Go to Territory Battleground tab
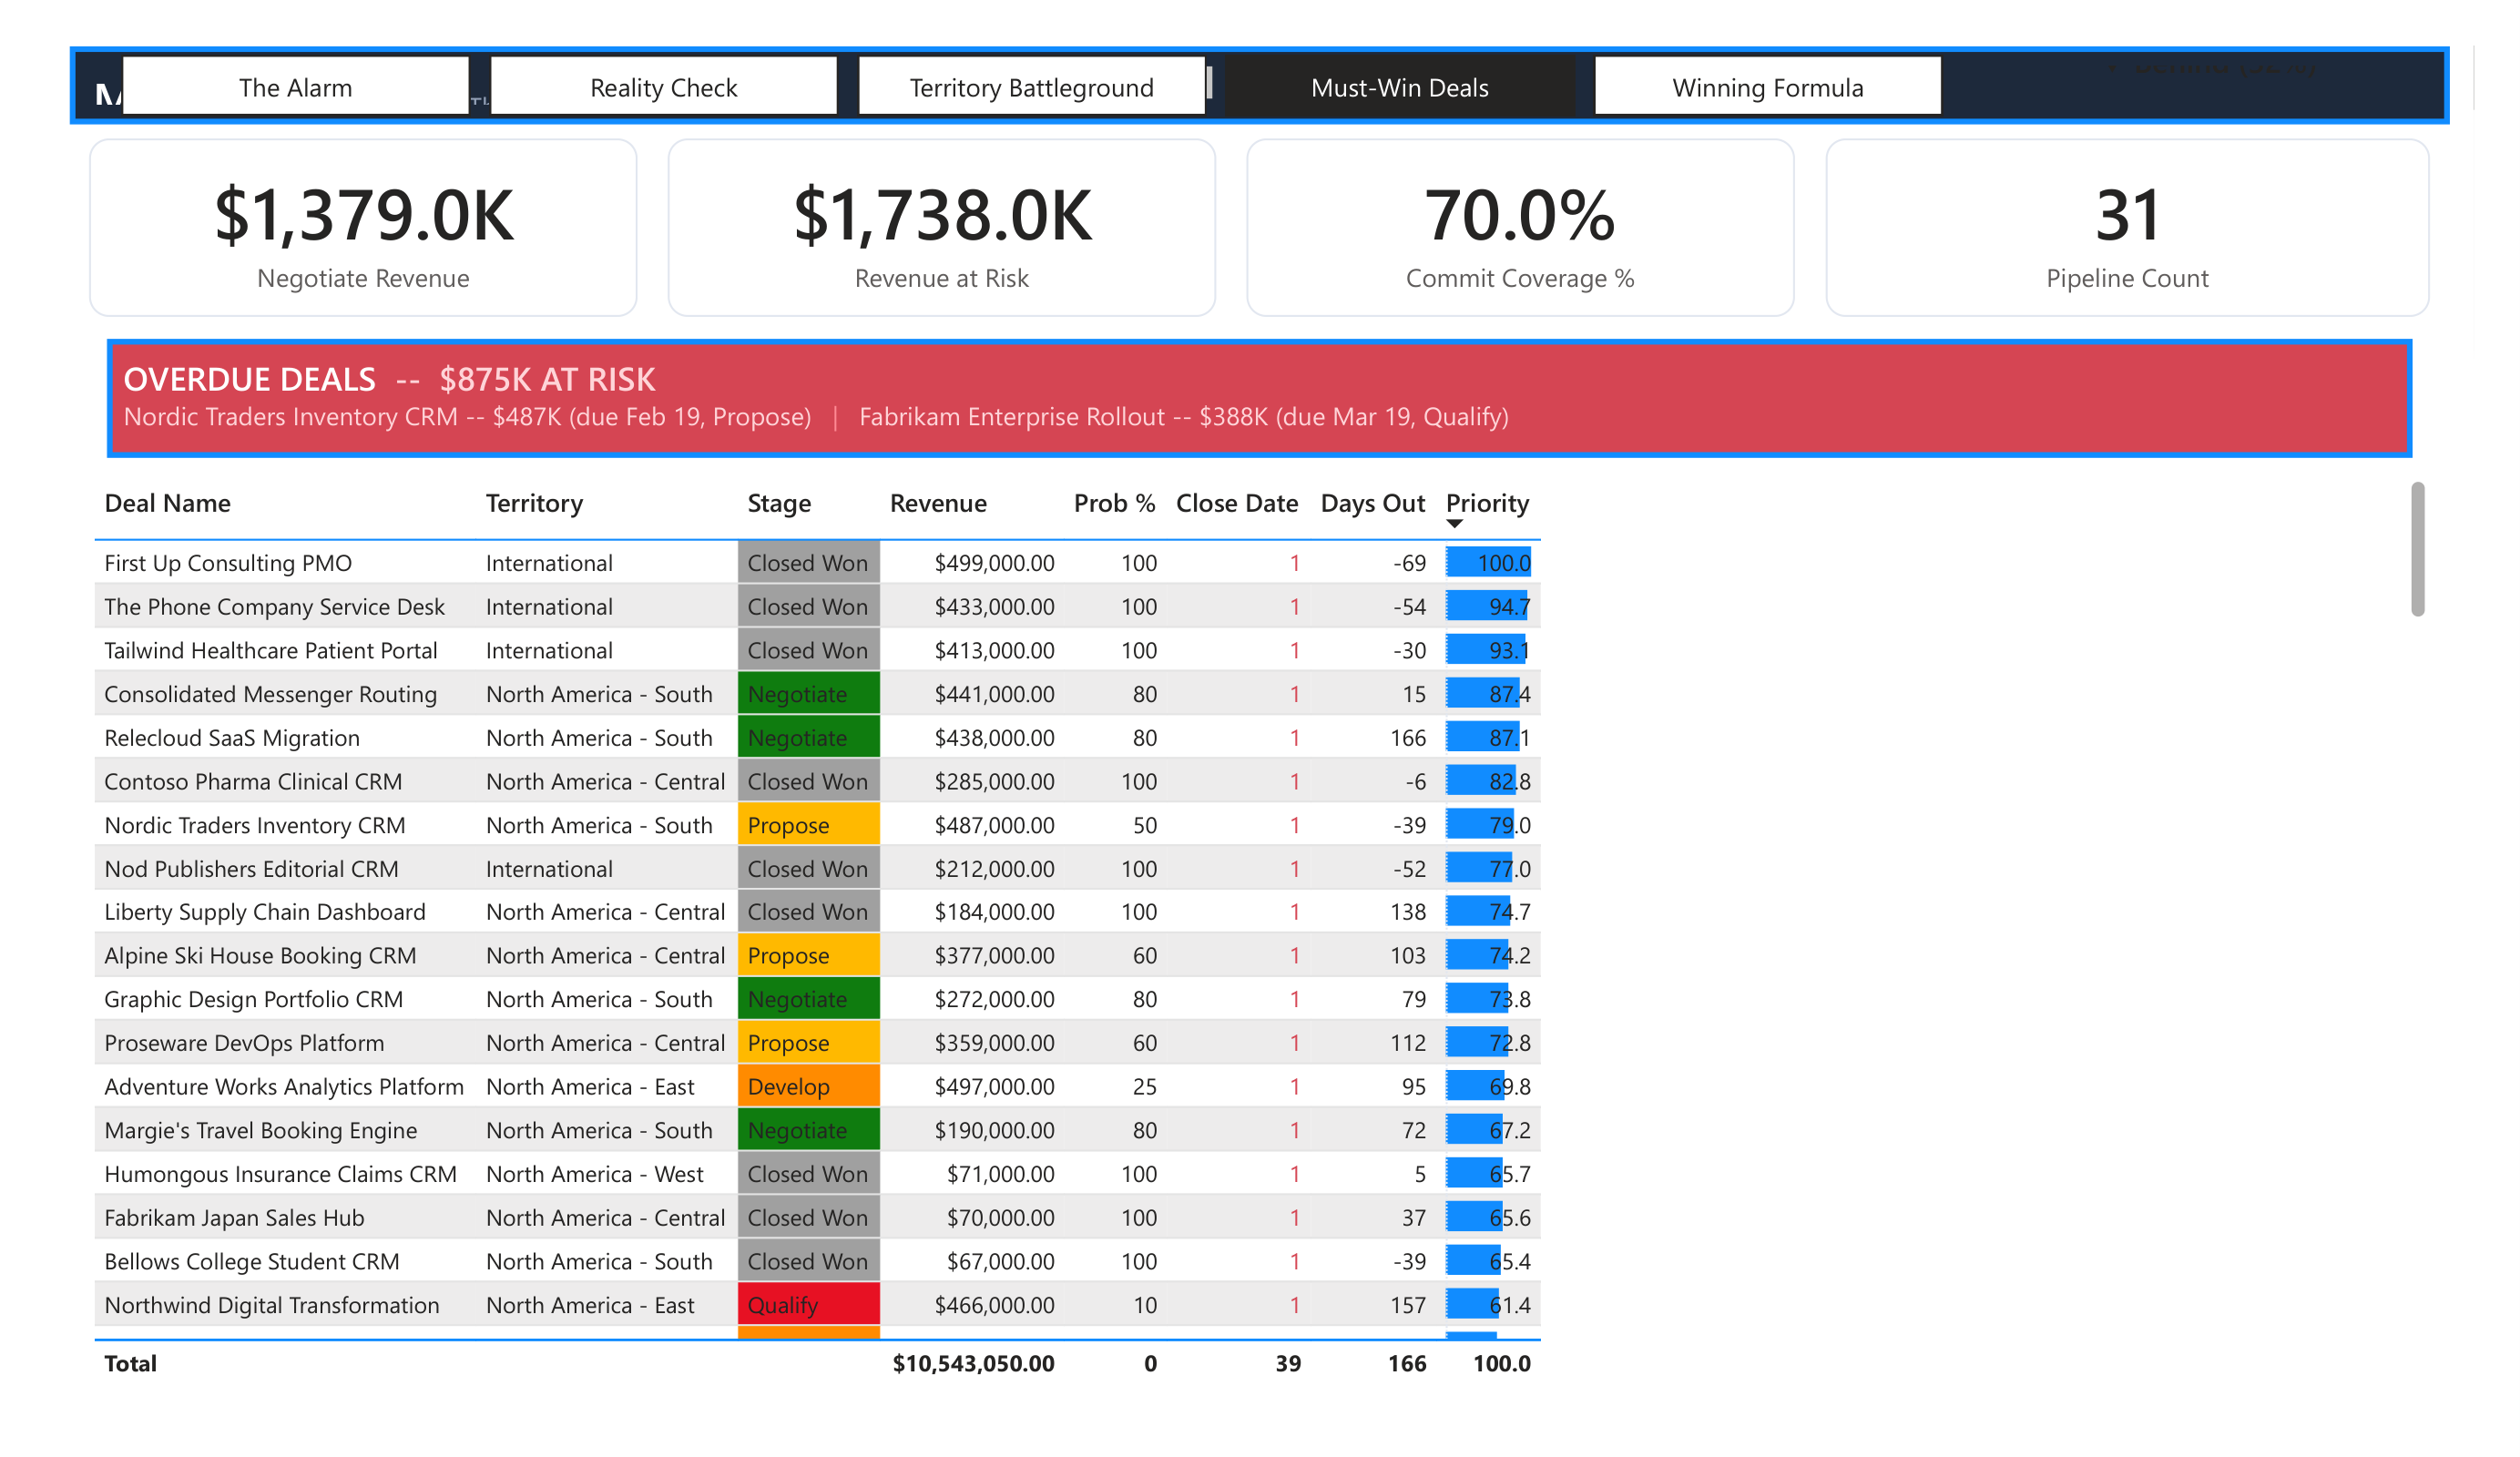 [1031, 87]
